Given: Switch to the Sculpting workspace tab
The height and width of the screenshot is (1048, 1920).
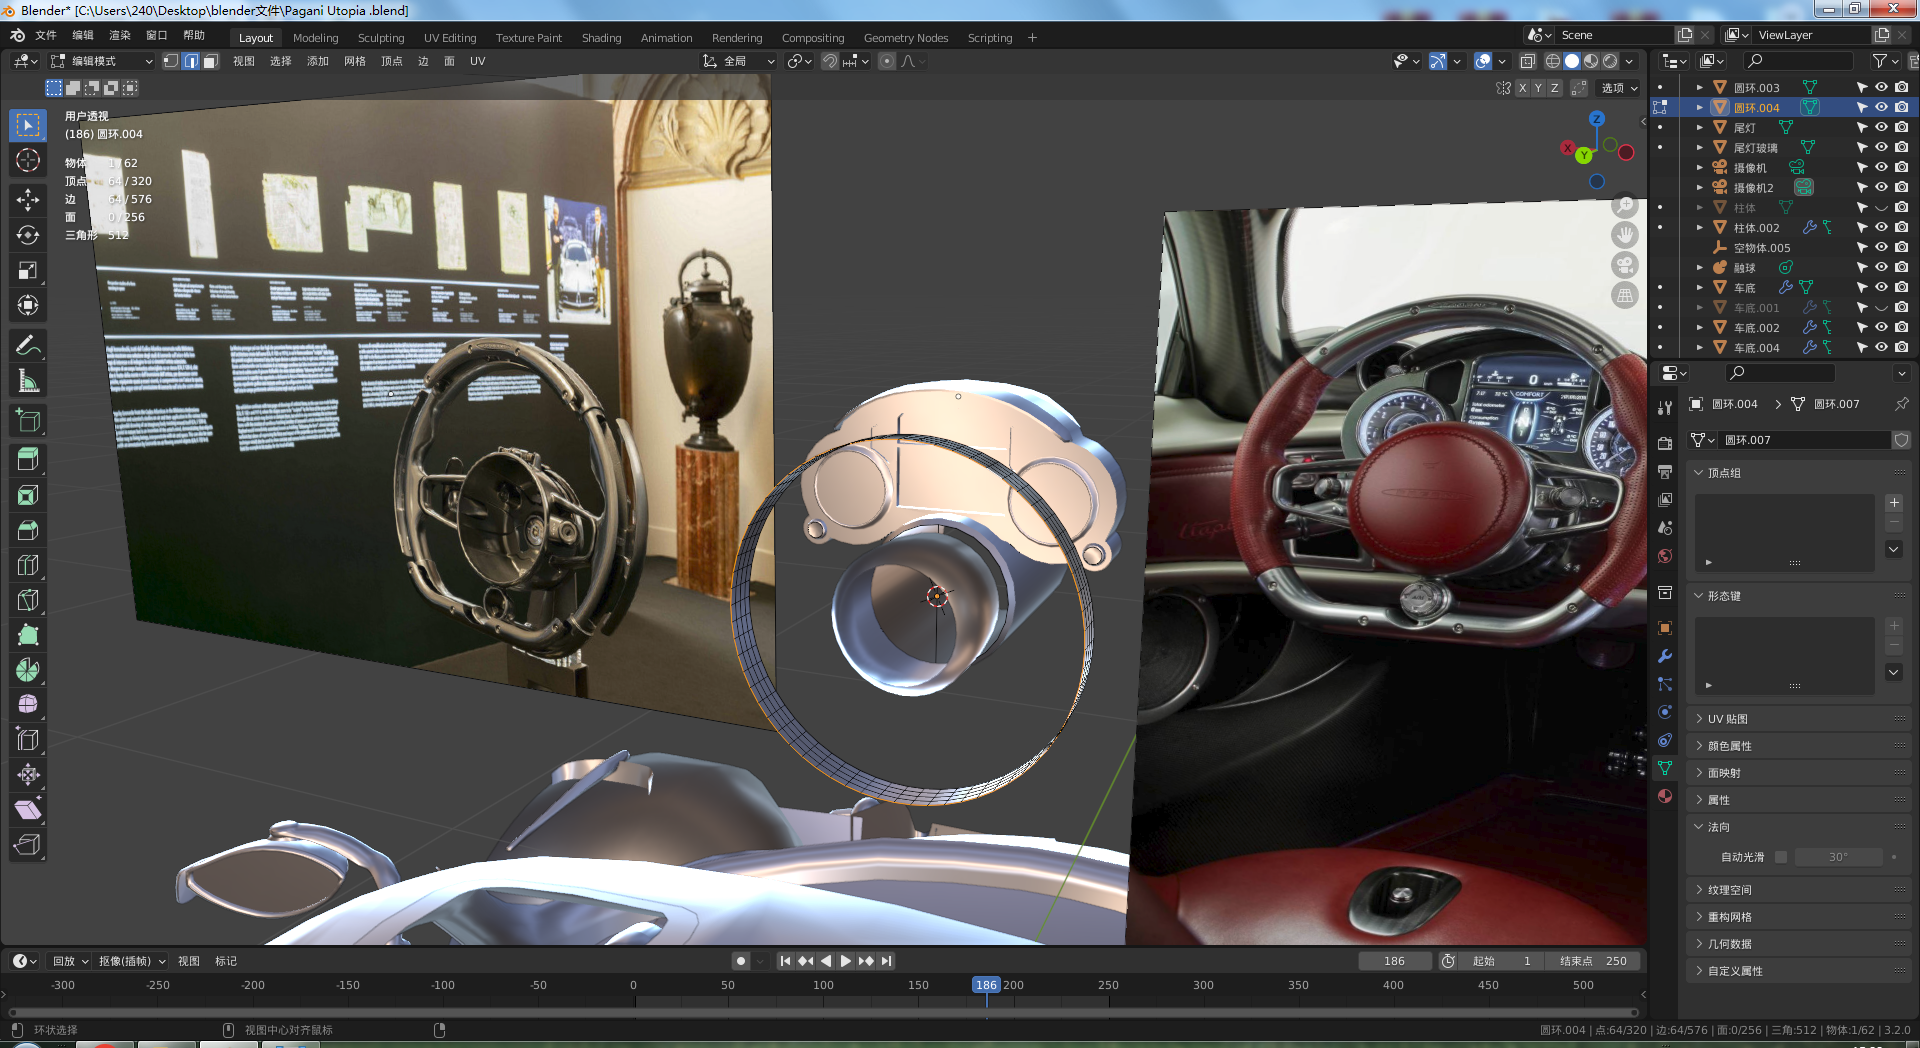Looking at the screenshot, I should coord(381,38).
